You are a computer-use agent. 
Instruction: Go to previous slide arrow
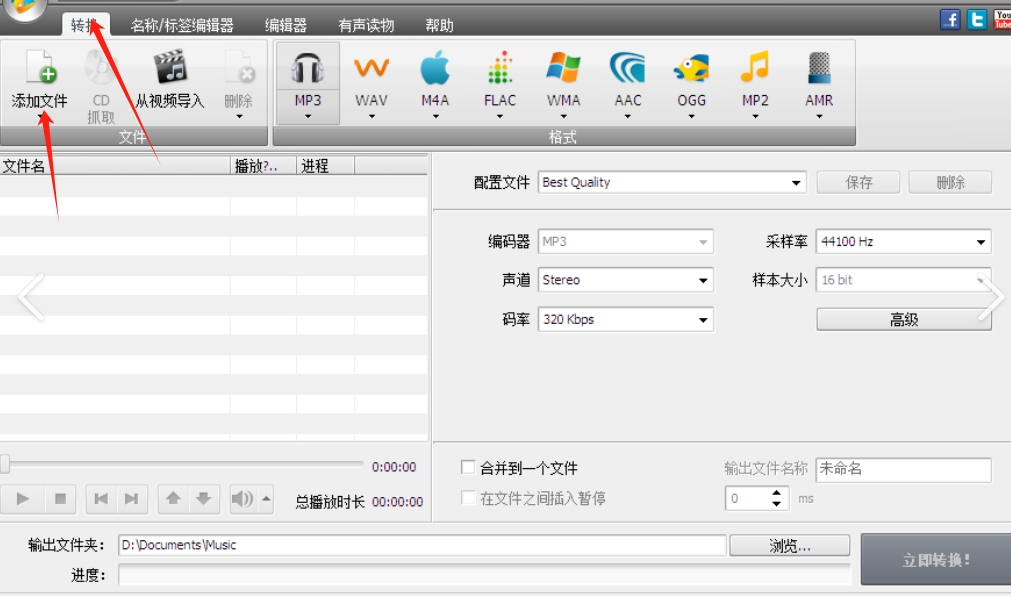click(31, 297)
